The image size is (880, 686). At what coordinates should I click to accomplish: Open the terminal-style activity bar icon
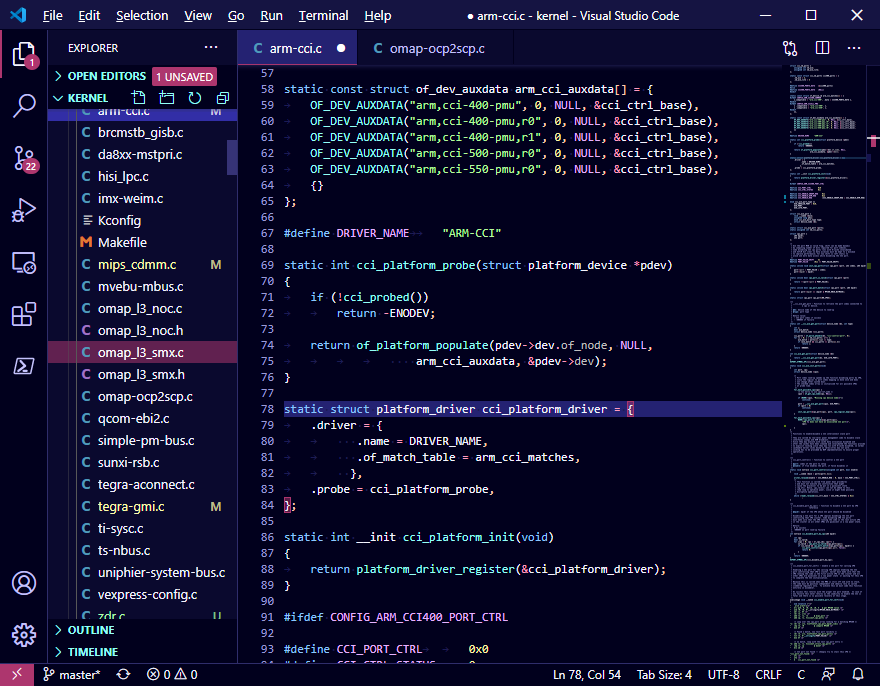pyautogui.click(x=24, y=366)
